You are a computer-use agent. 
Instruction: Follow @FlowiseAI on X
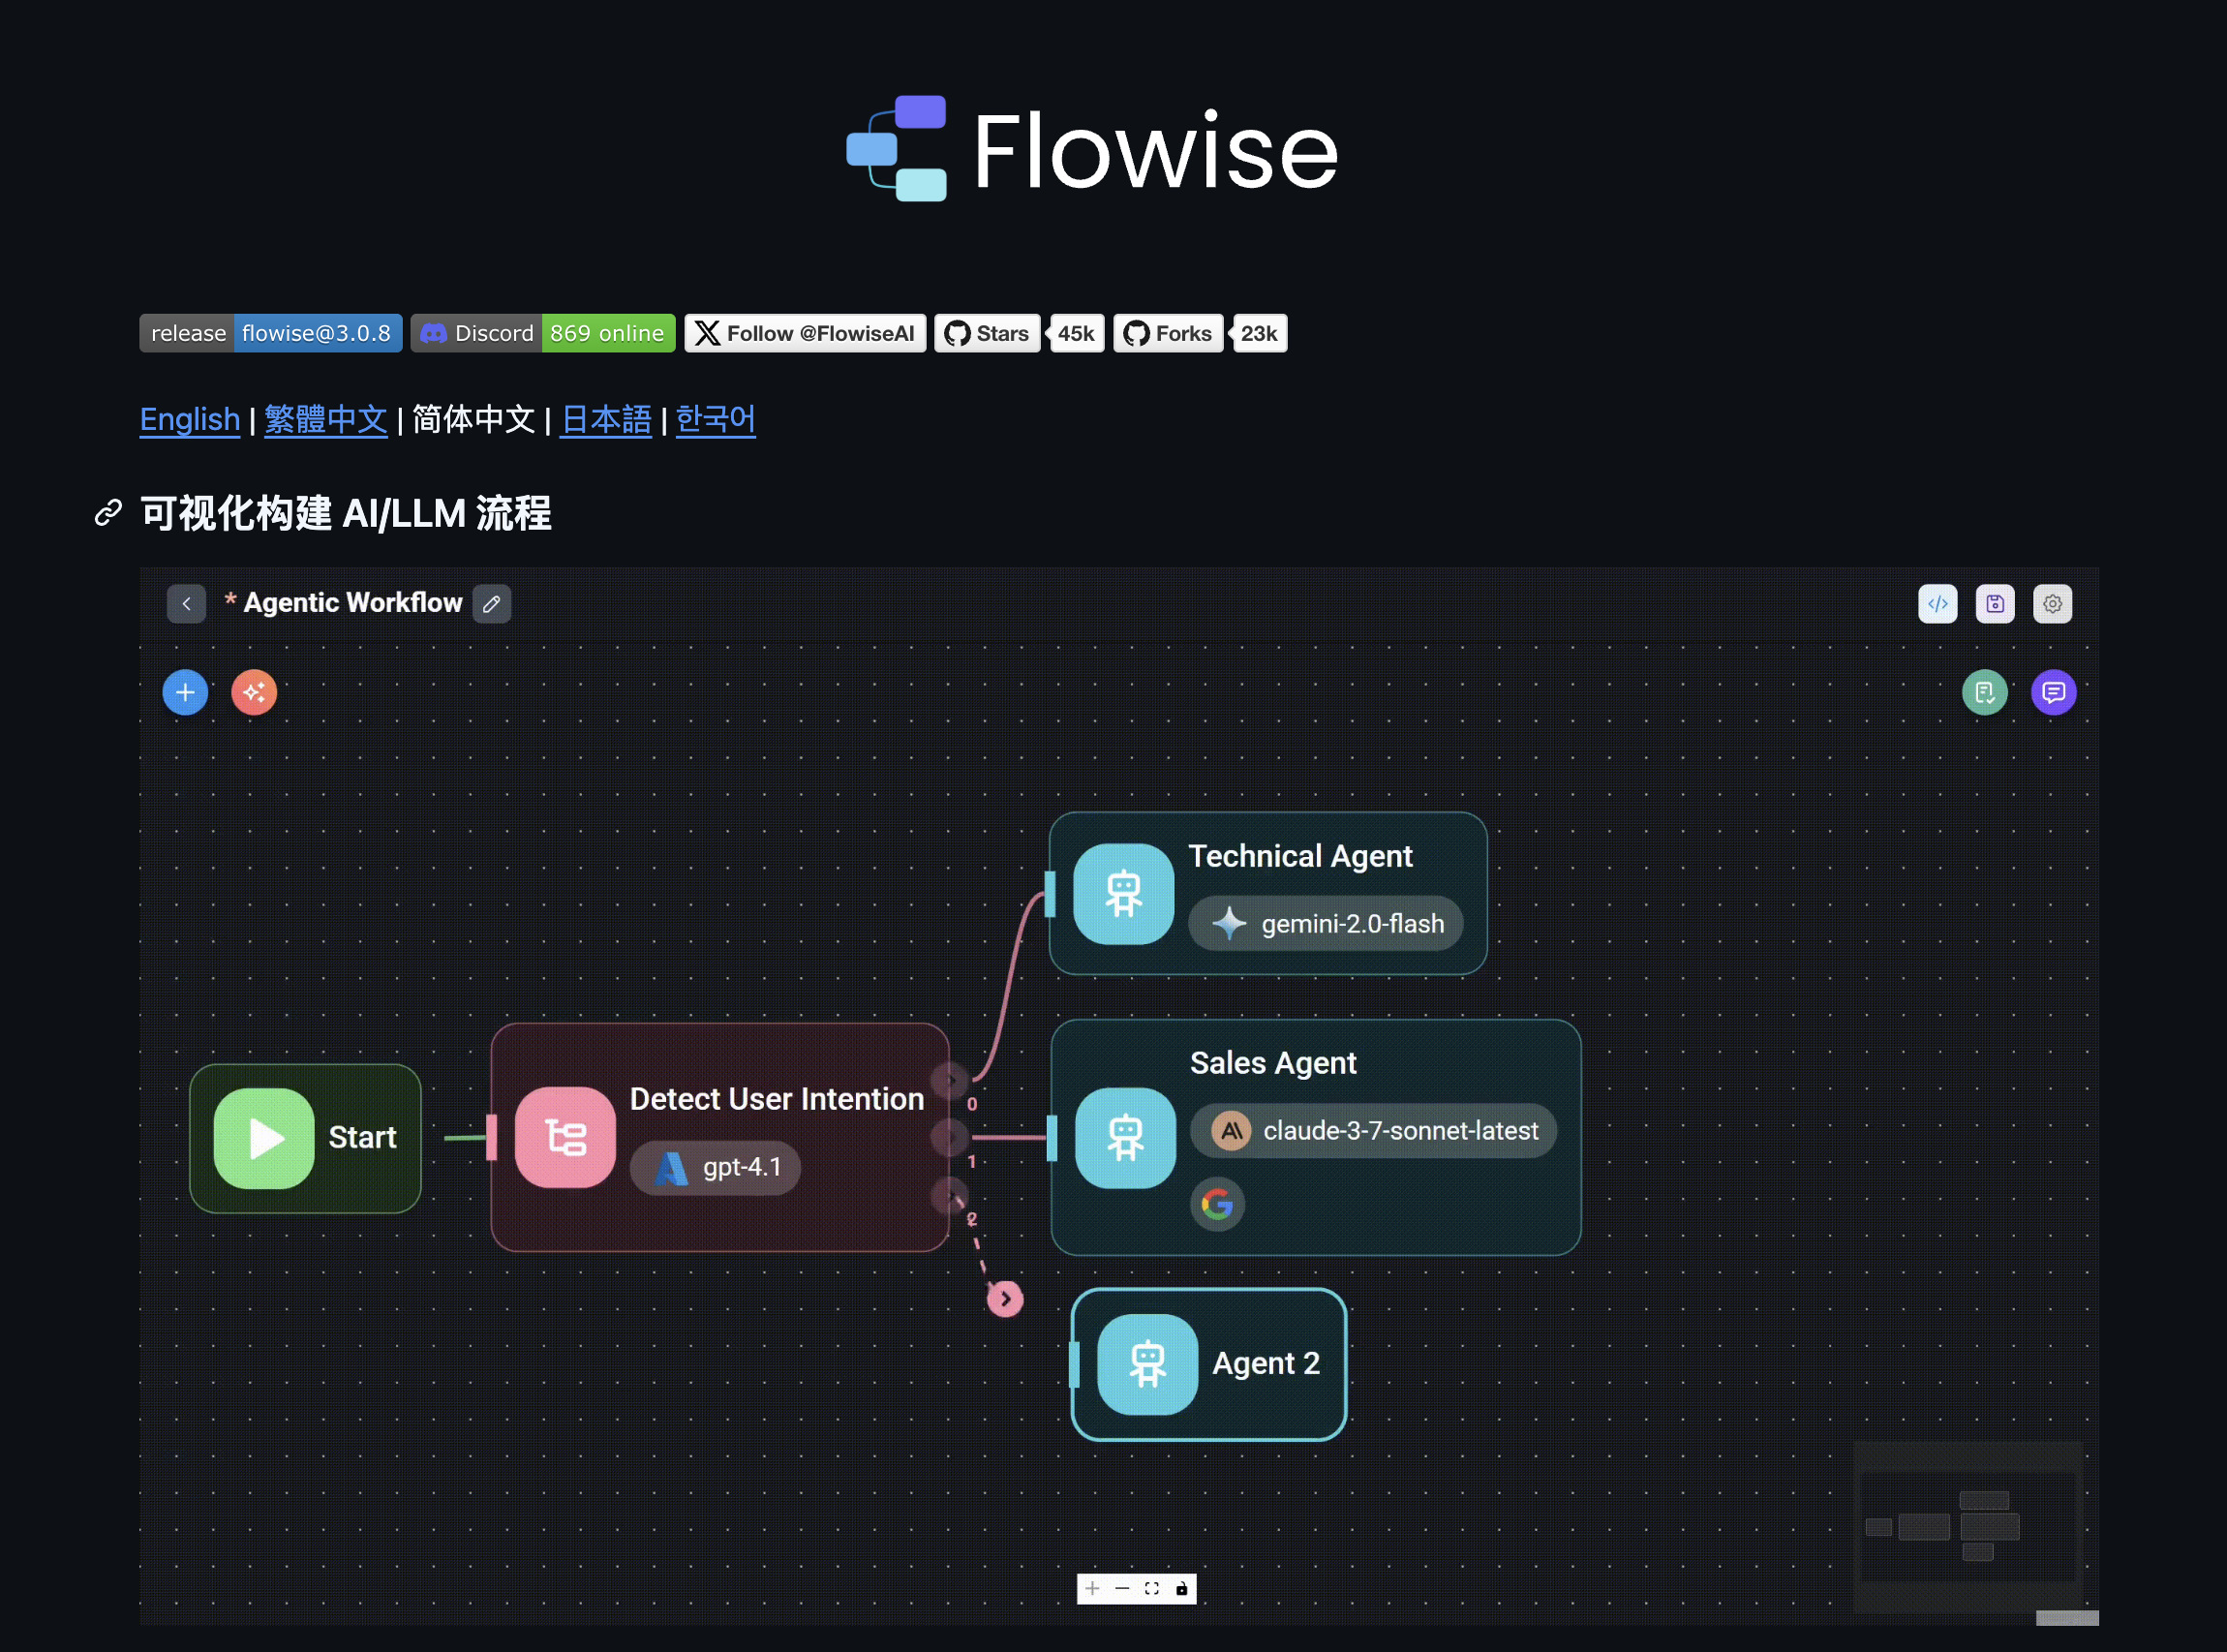click(805, 333)
